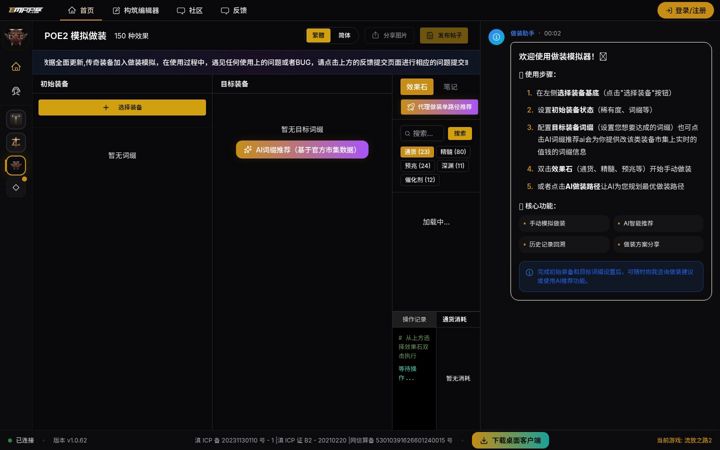Viewport: 720px width, 450px height.
Task: Click the diamond icon in left sidebar
Action: [16, 187]
